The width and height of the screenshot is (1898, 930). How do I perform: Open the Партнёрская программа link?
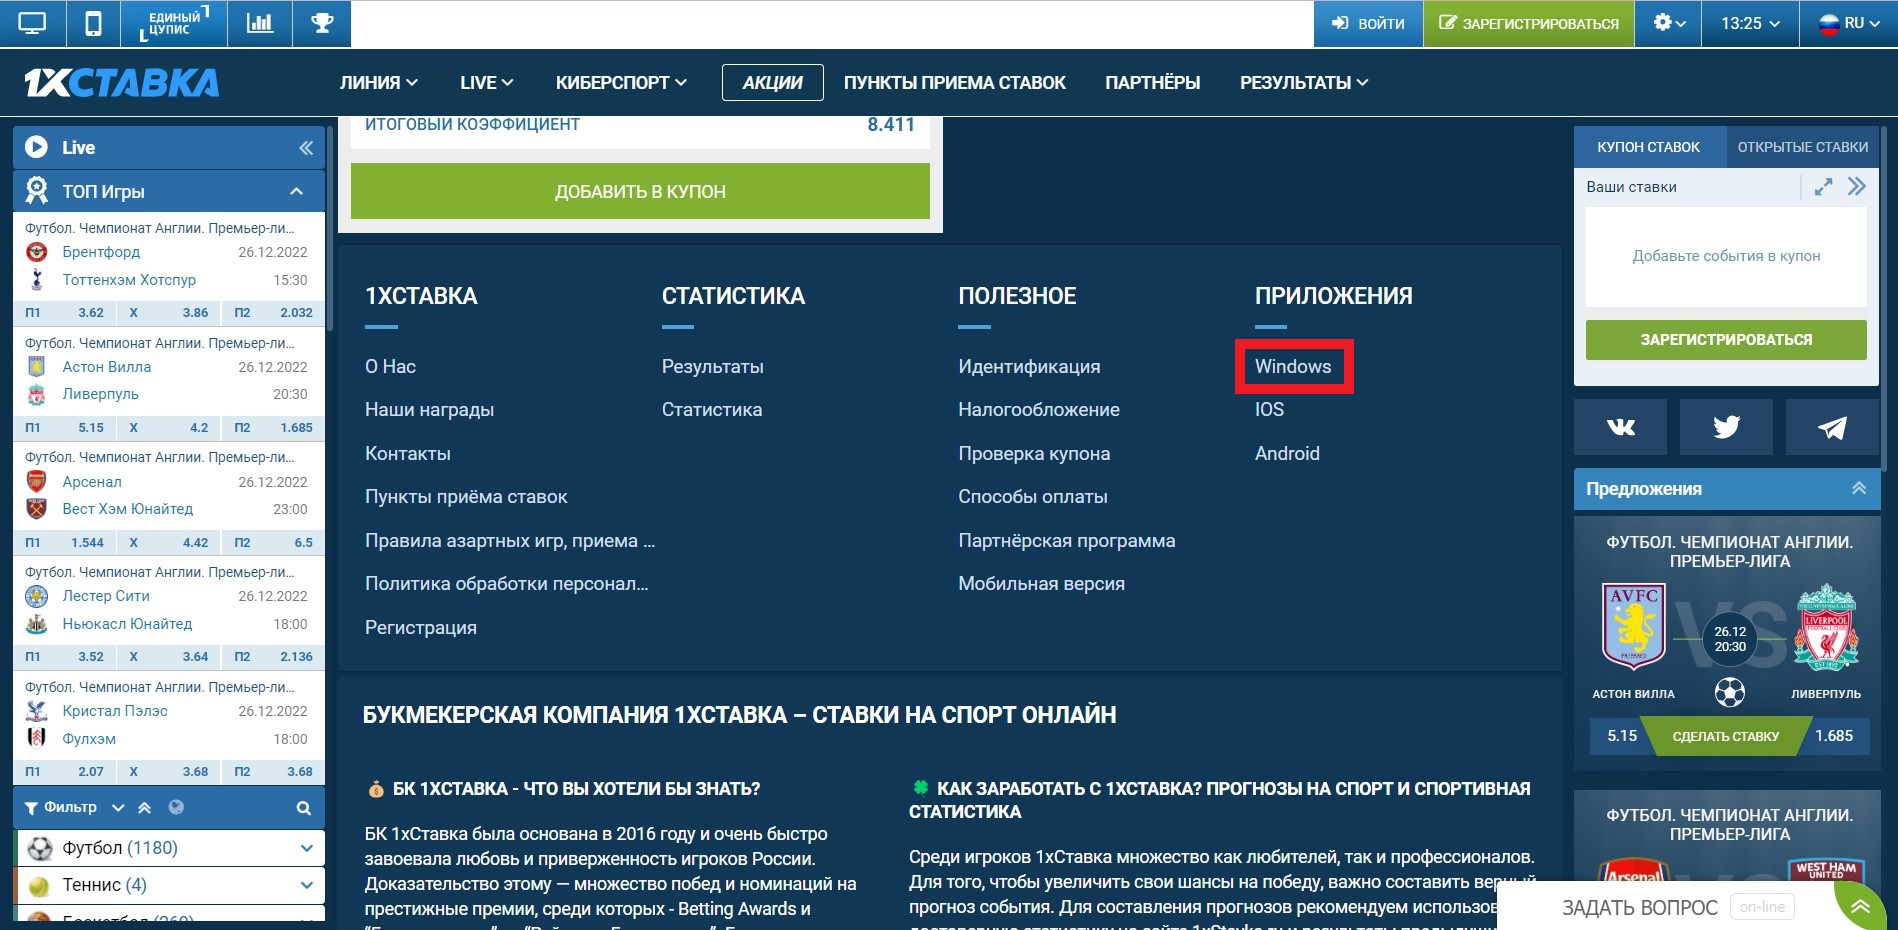click(x=1067, y=541)
